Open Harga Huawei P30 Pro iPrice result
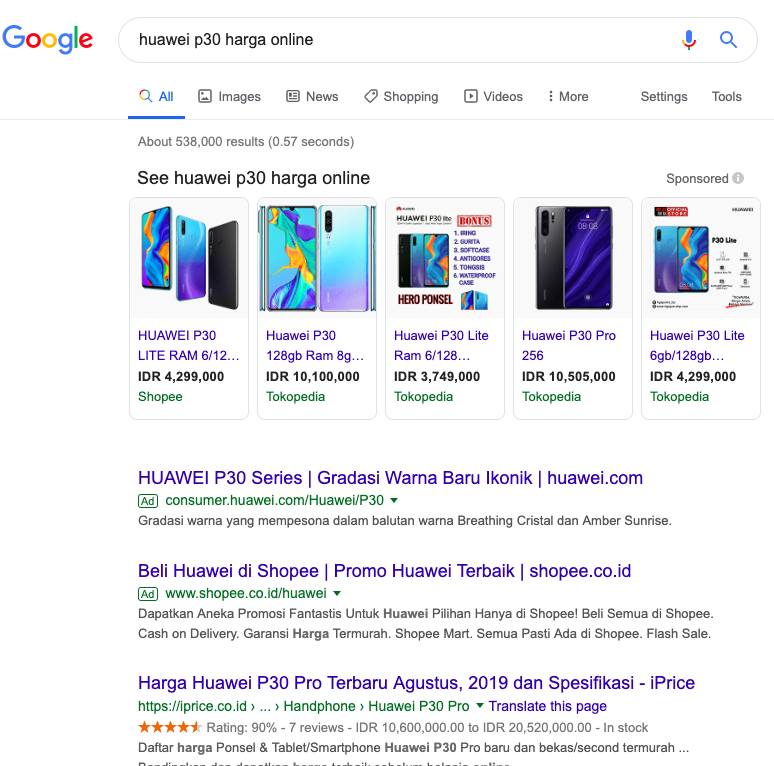The width and height of the screenshot is (774, 766). click(x=417, y=683)
